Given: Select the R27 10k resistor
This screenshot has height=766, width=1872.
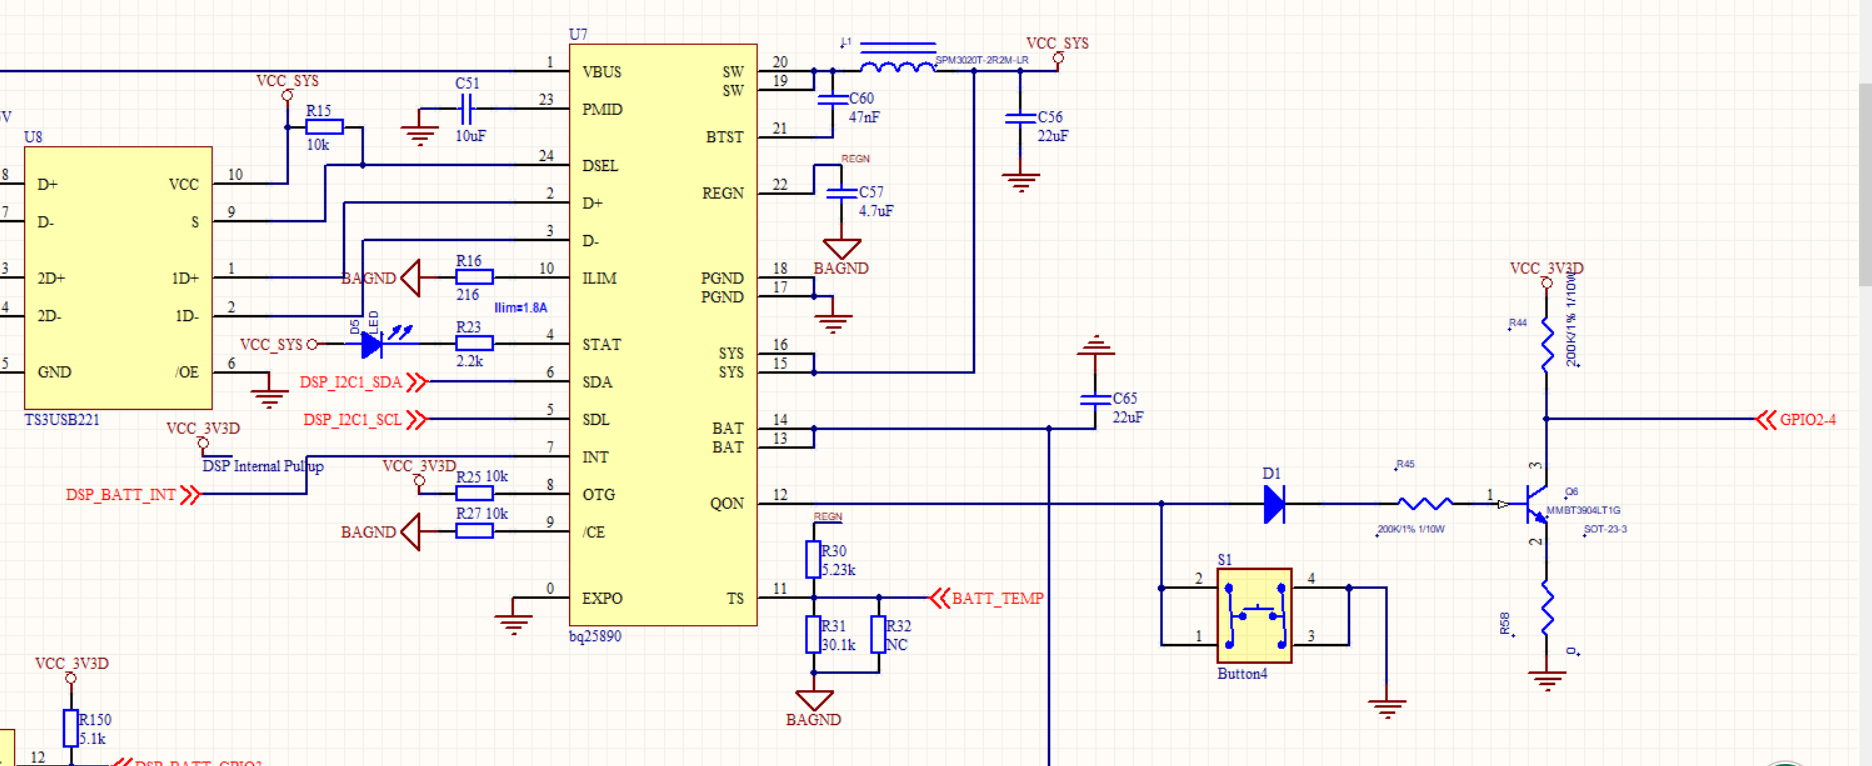Looking at the screenshot, I should click(474, 532).
